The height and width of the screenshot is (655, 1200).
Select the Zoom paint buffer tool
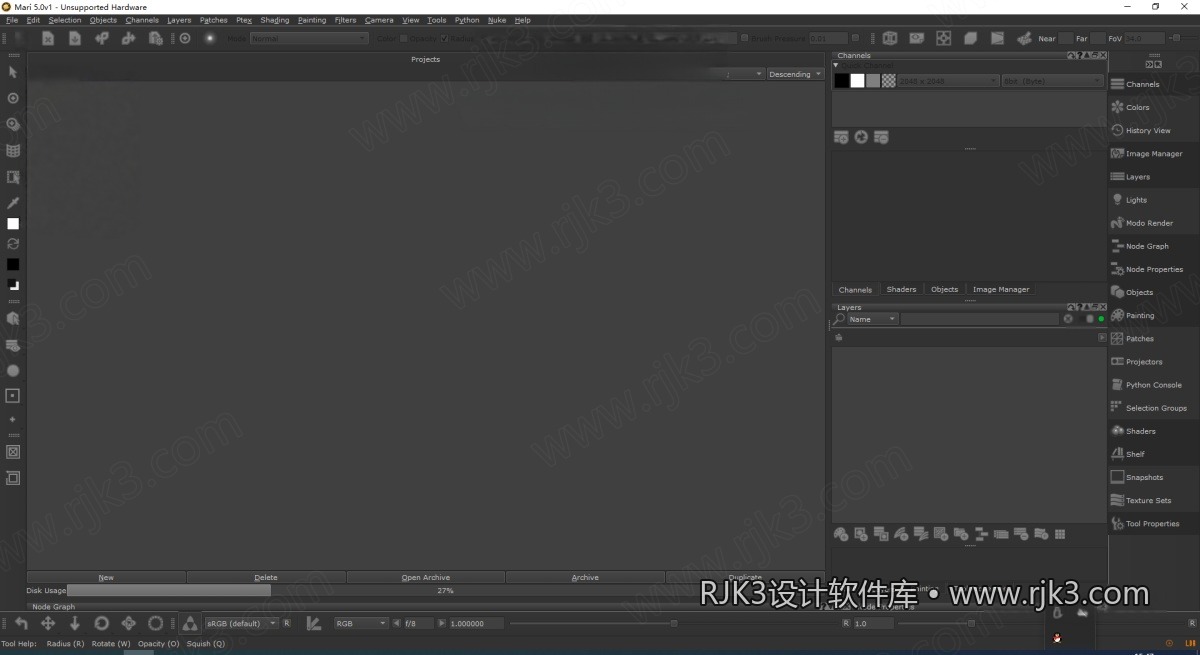(13, 124)
